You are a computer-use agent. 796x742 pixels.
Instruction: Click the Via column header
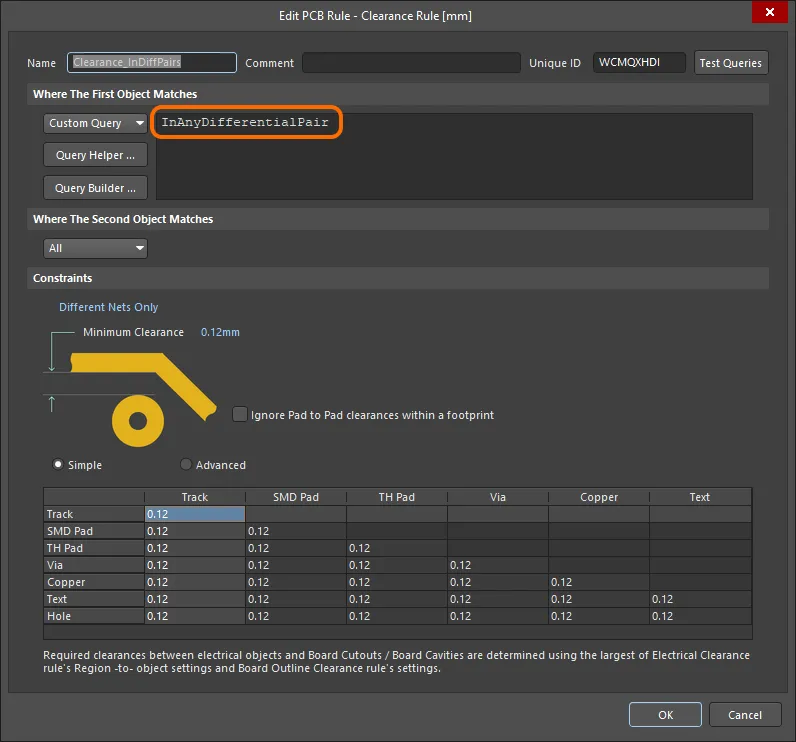pyautogui.click(x=498, y=497)
